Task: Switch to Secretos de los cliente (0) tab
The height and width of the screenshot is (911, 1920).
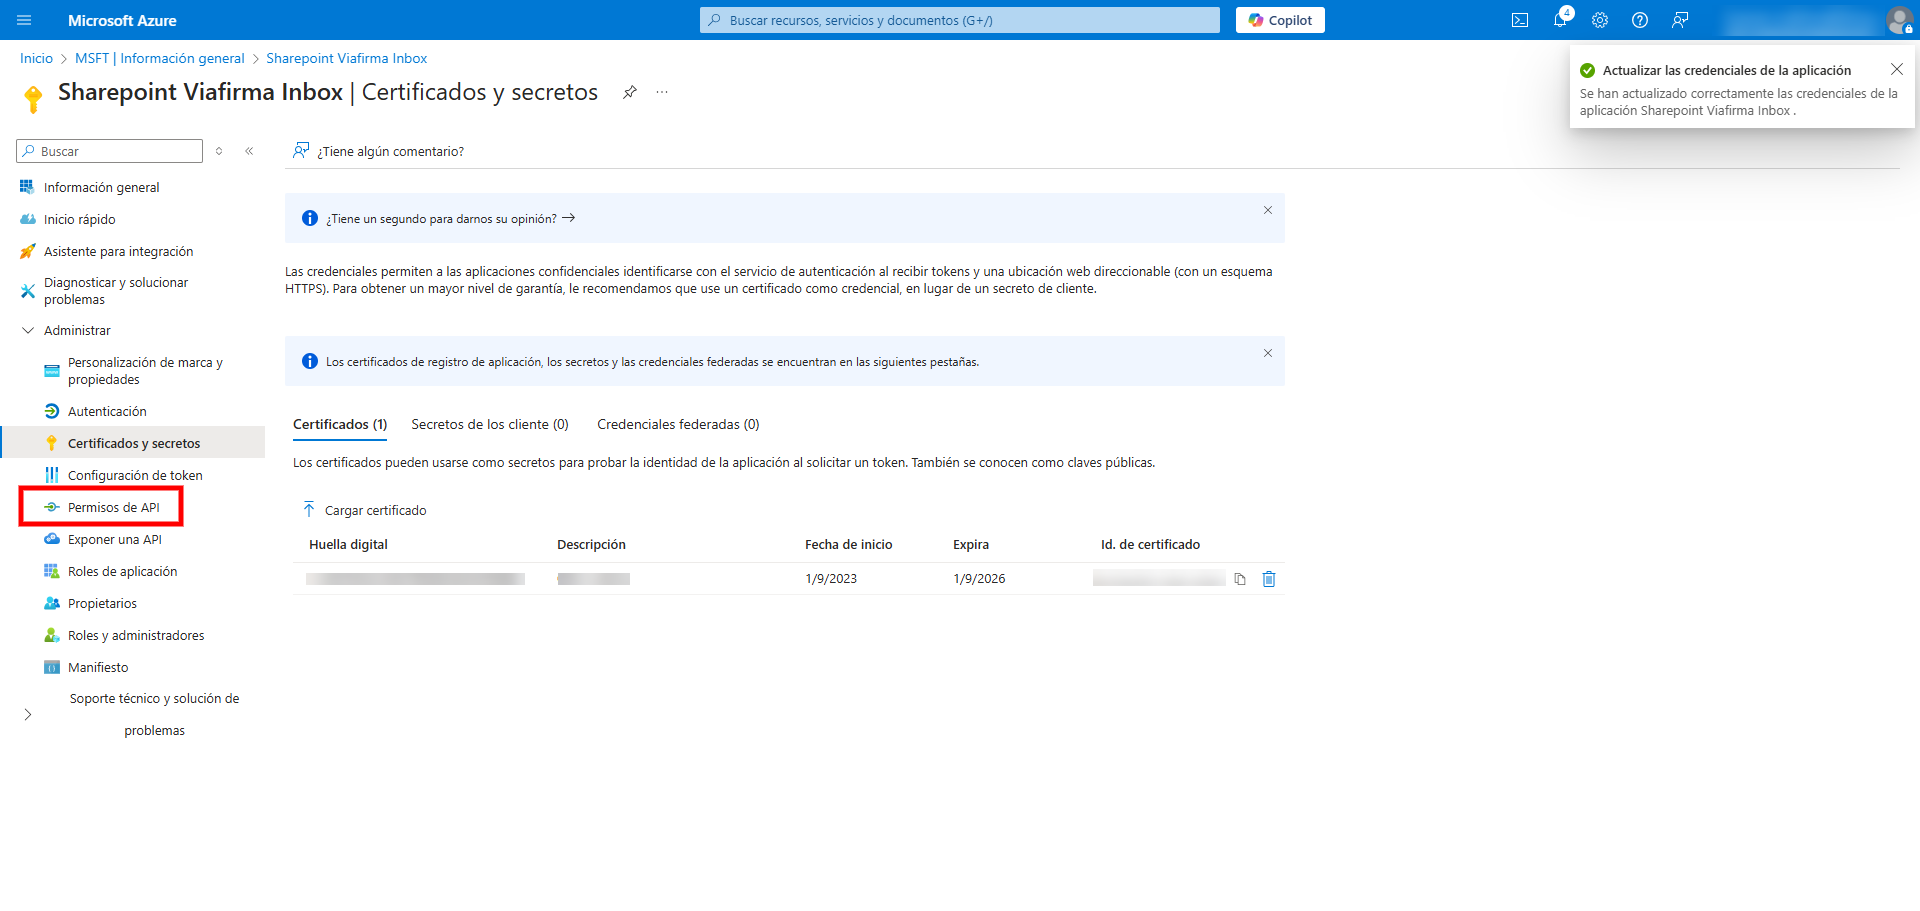Action: point(490,424)
